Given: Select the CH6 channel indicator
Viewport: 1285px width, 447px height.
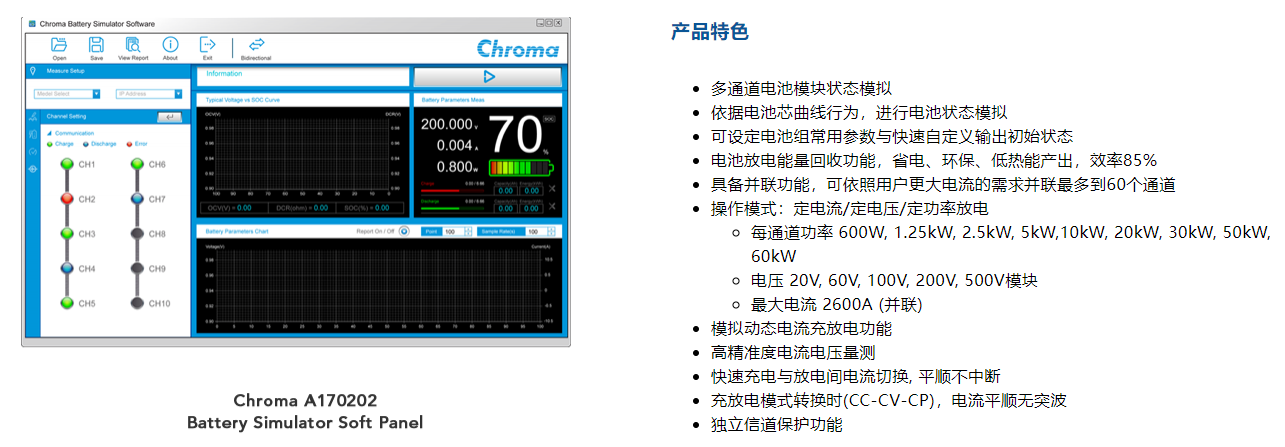Looking at the screenshot, I should [137, 164].
